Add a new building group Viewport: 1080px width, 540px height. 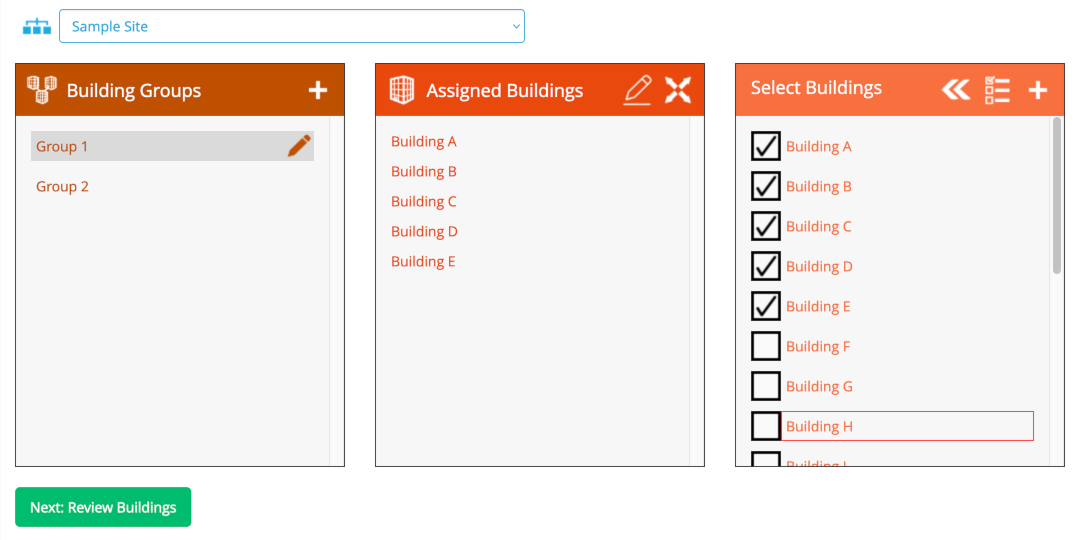(x=317, y=91)
